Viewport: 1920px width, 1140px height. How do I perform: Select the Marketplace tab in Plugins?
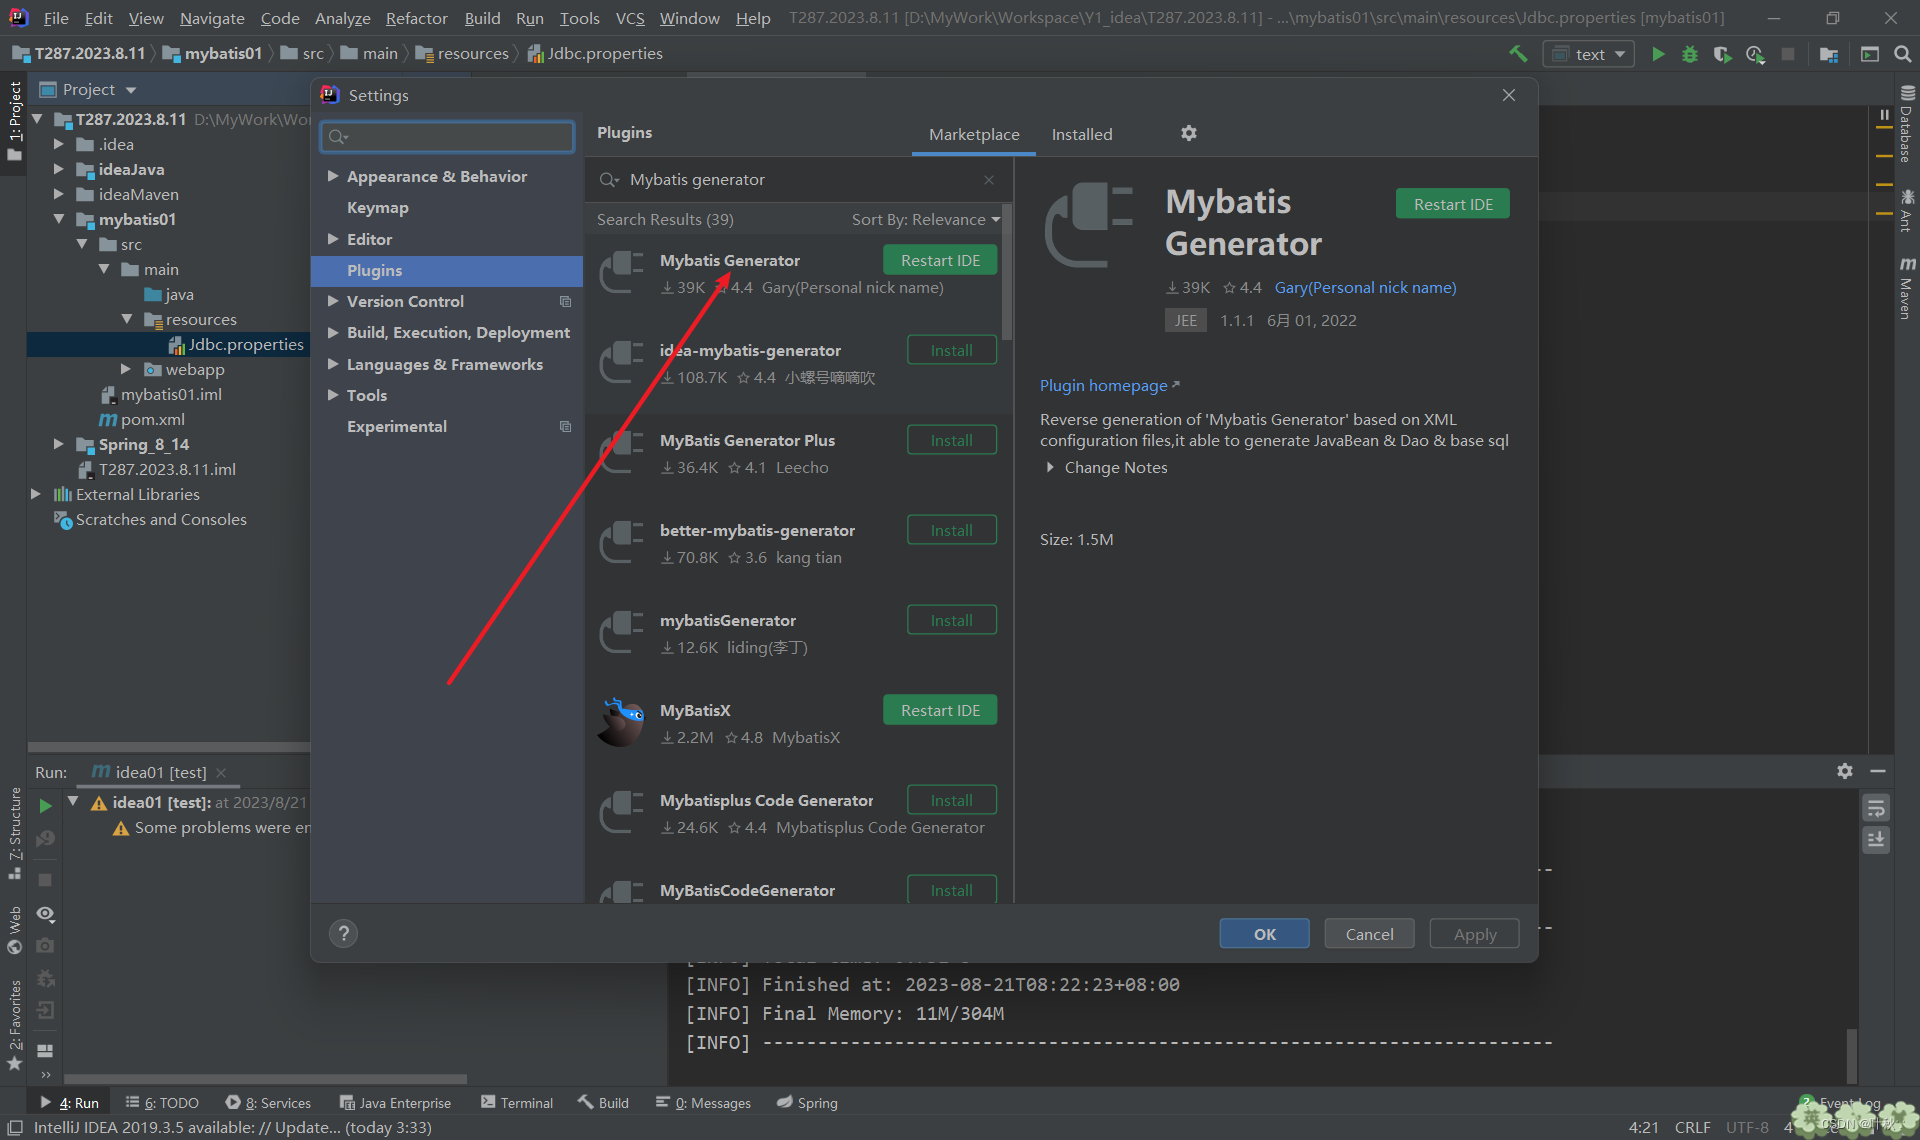(x=972, y=132)
